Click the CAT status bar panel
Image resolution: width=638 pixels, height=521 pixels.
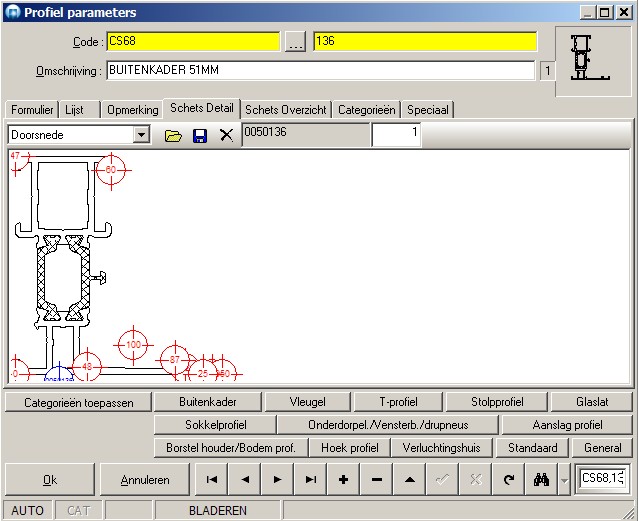click(78, 510)
